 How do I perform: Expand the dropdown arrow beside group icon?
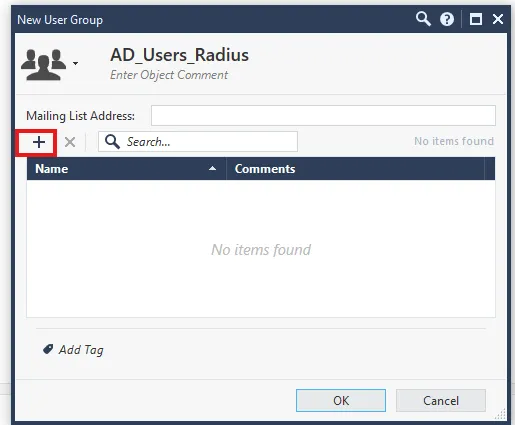76,63
